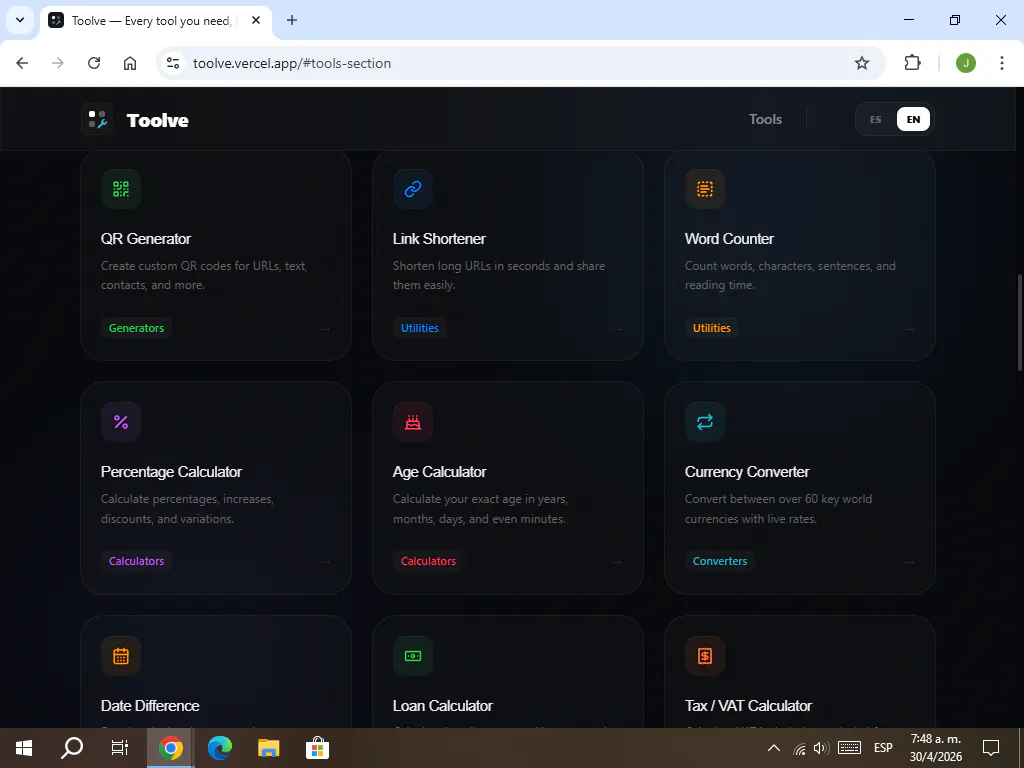Screen dimensions: 1024x768
Task: Click the arrow on Link Shortener card
Action: pos(617,328)
